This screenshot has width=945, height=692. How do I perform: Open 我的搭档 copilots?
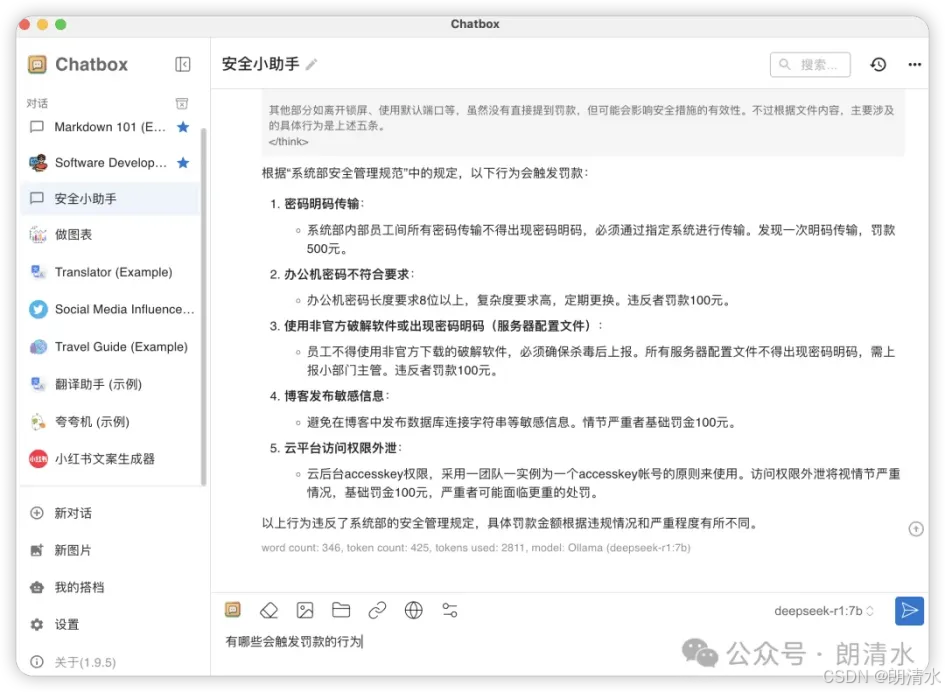(x=78, y=587)
